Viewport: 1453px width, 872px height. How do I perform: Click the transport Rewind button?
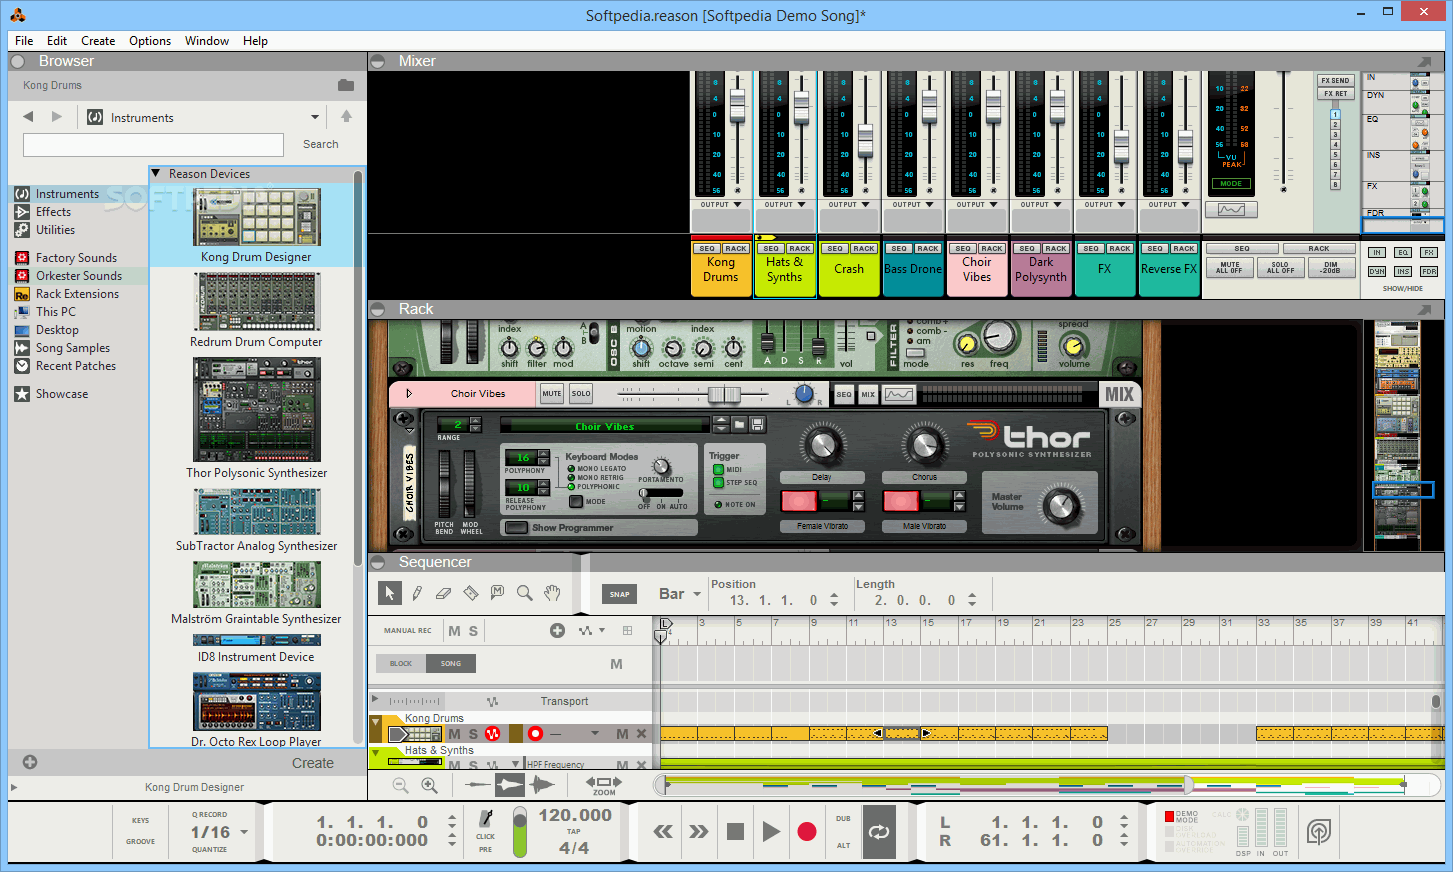(663, 832)
